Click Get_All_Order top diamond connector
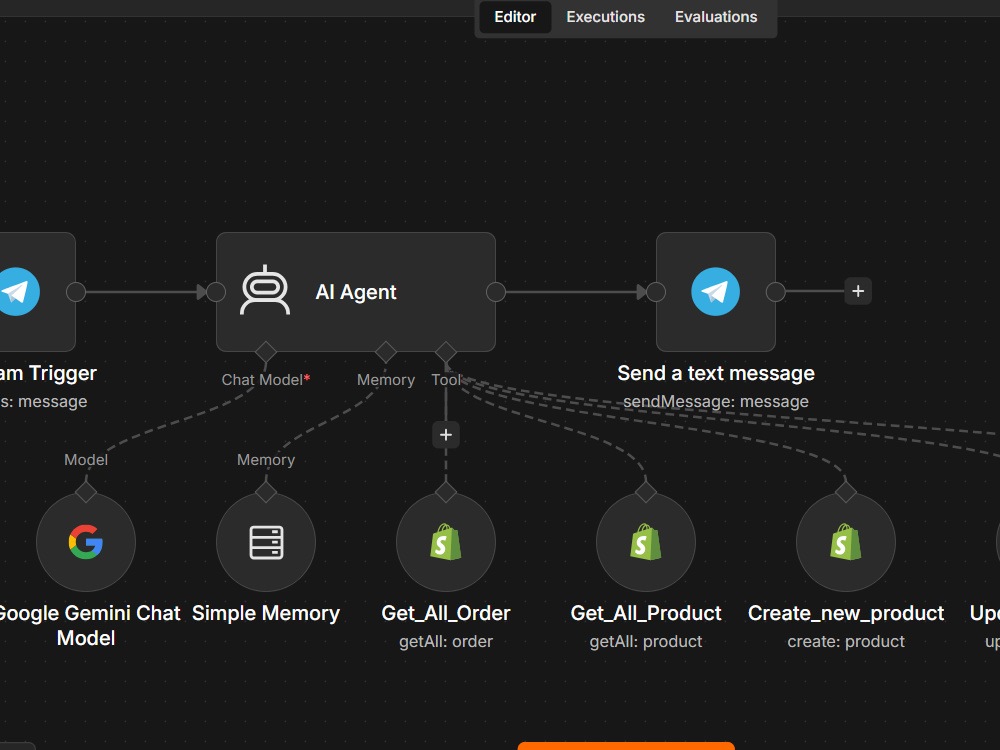1000x750 pixels. click(x=446, y=492)
